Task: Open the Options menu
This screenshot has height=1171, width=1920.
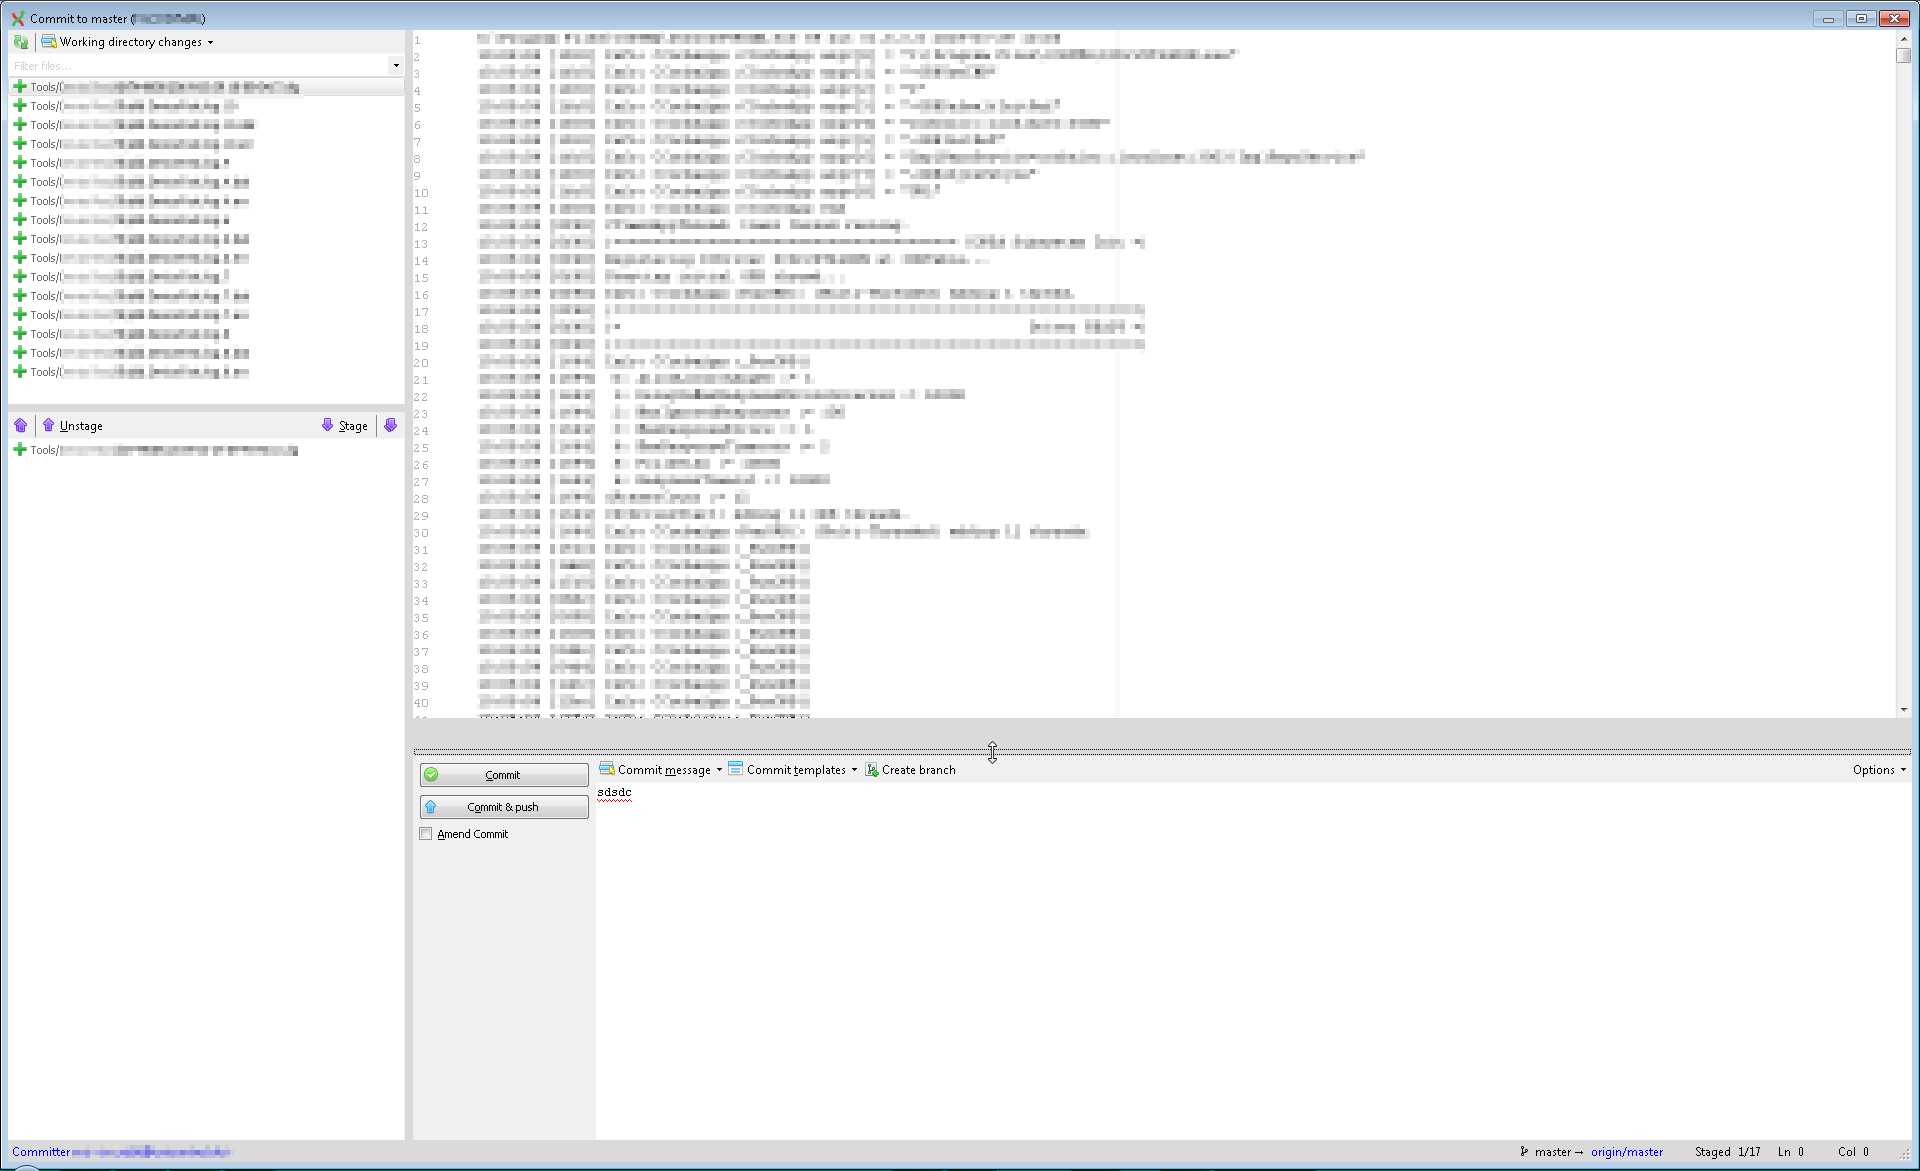Action: pyautogui.click(x=1879, y=770)
